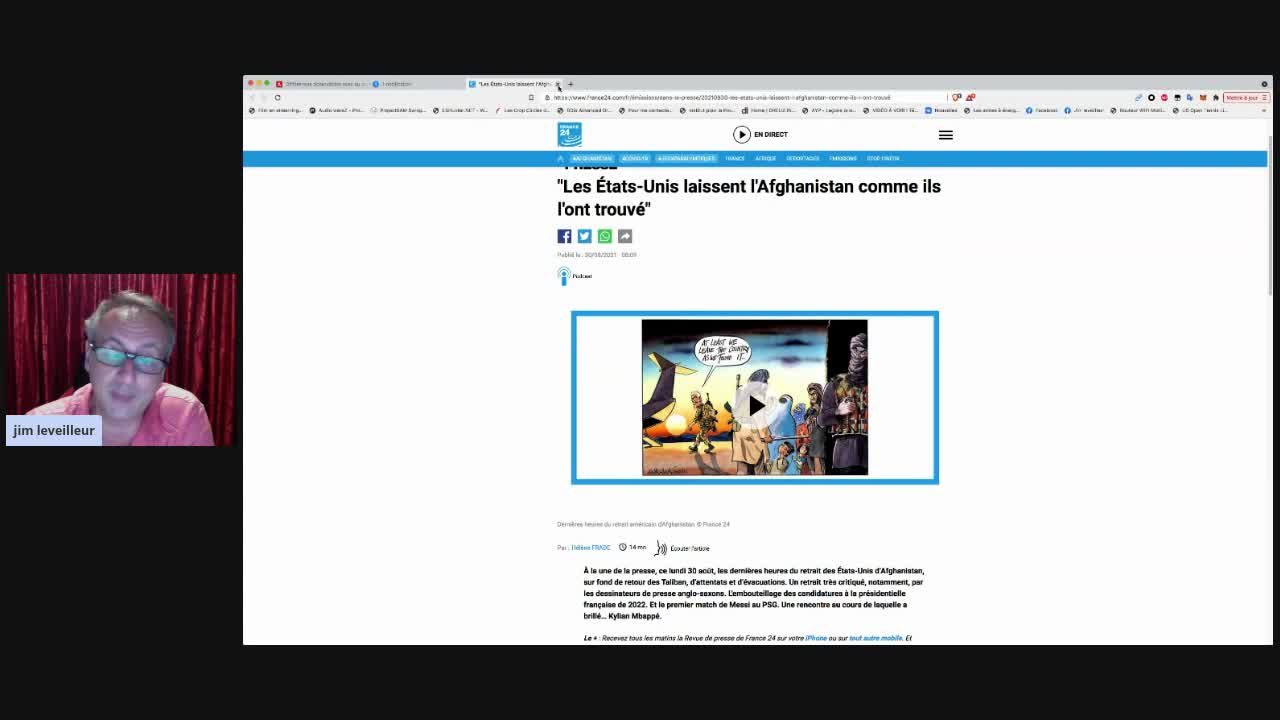
Task: Open the 'Film en streaming' bookmark
Action: pos(276,110)
